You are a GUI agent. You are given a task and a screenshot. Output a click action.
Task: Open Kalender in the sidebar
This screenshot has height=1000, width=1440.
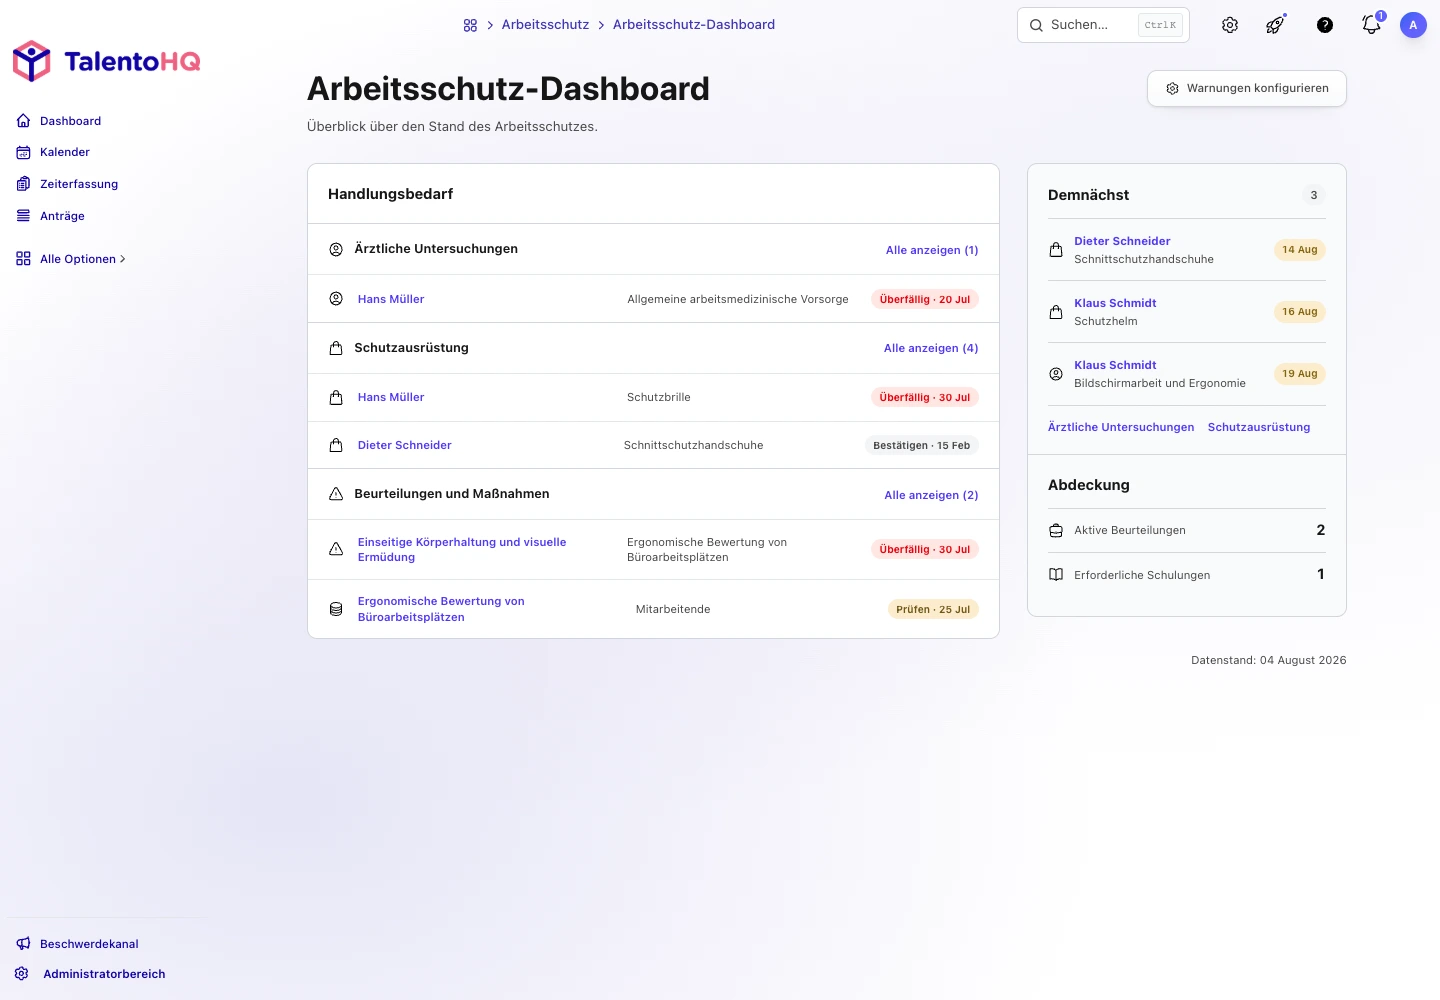point(65,152)
